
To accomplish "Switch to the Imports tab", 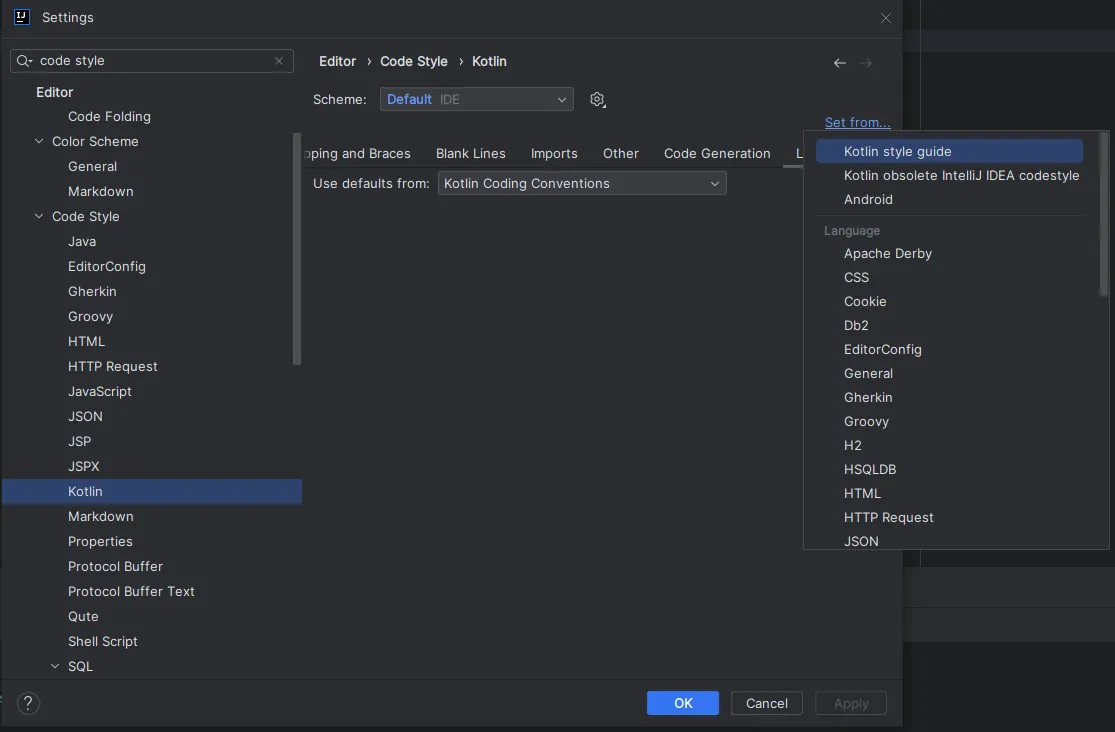I will pos(554,154).
